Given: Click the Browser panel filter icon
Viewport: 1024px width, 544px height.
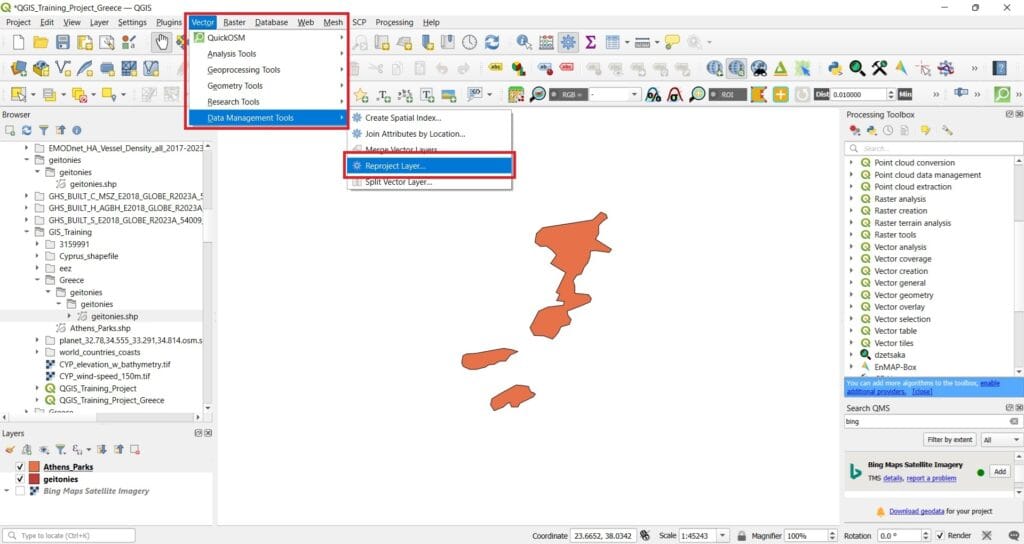Looking at the screenshot, I should coord(43,131).
